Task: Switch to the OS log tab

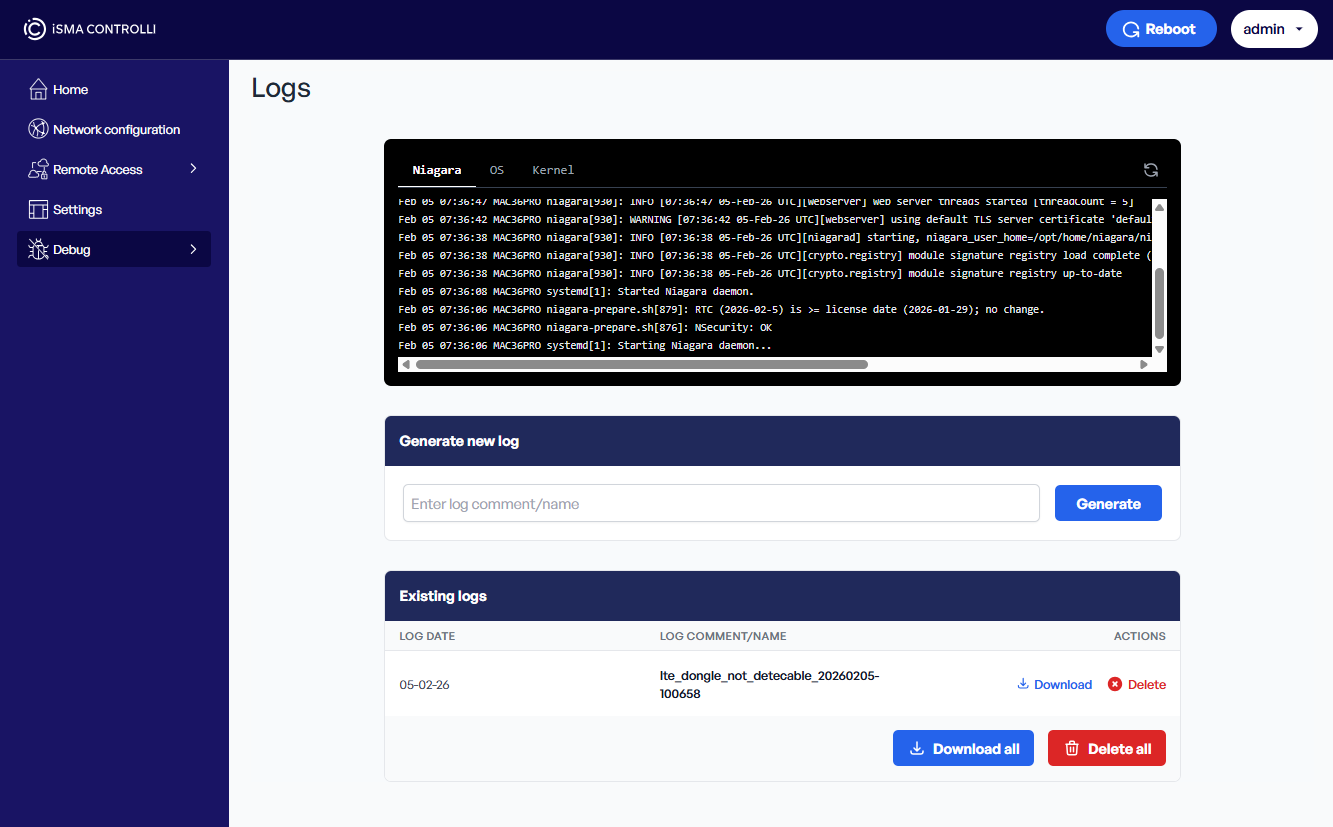Action: [496, 170]
